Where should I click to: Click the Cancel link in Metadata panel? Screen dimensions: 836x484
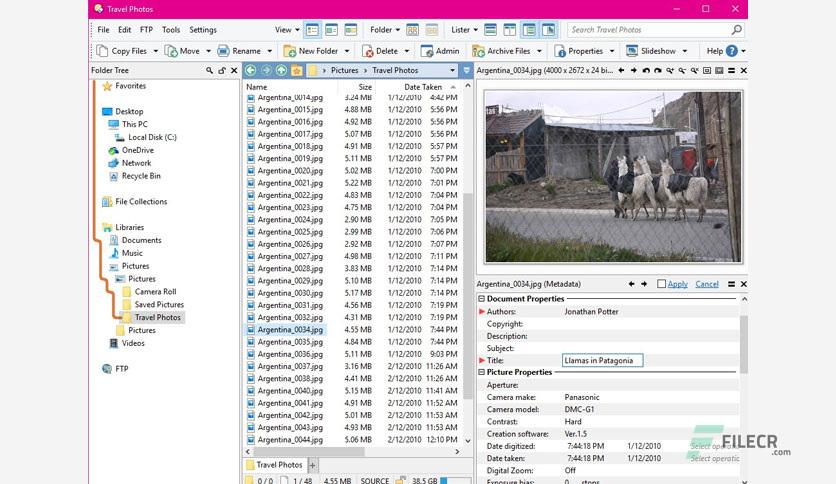coord(707,284)
